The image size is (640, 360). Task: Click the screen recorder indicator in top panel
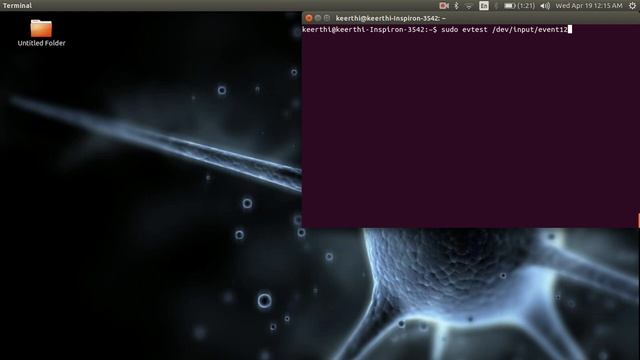444,6
